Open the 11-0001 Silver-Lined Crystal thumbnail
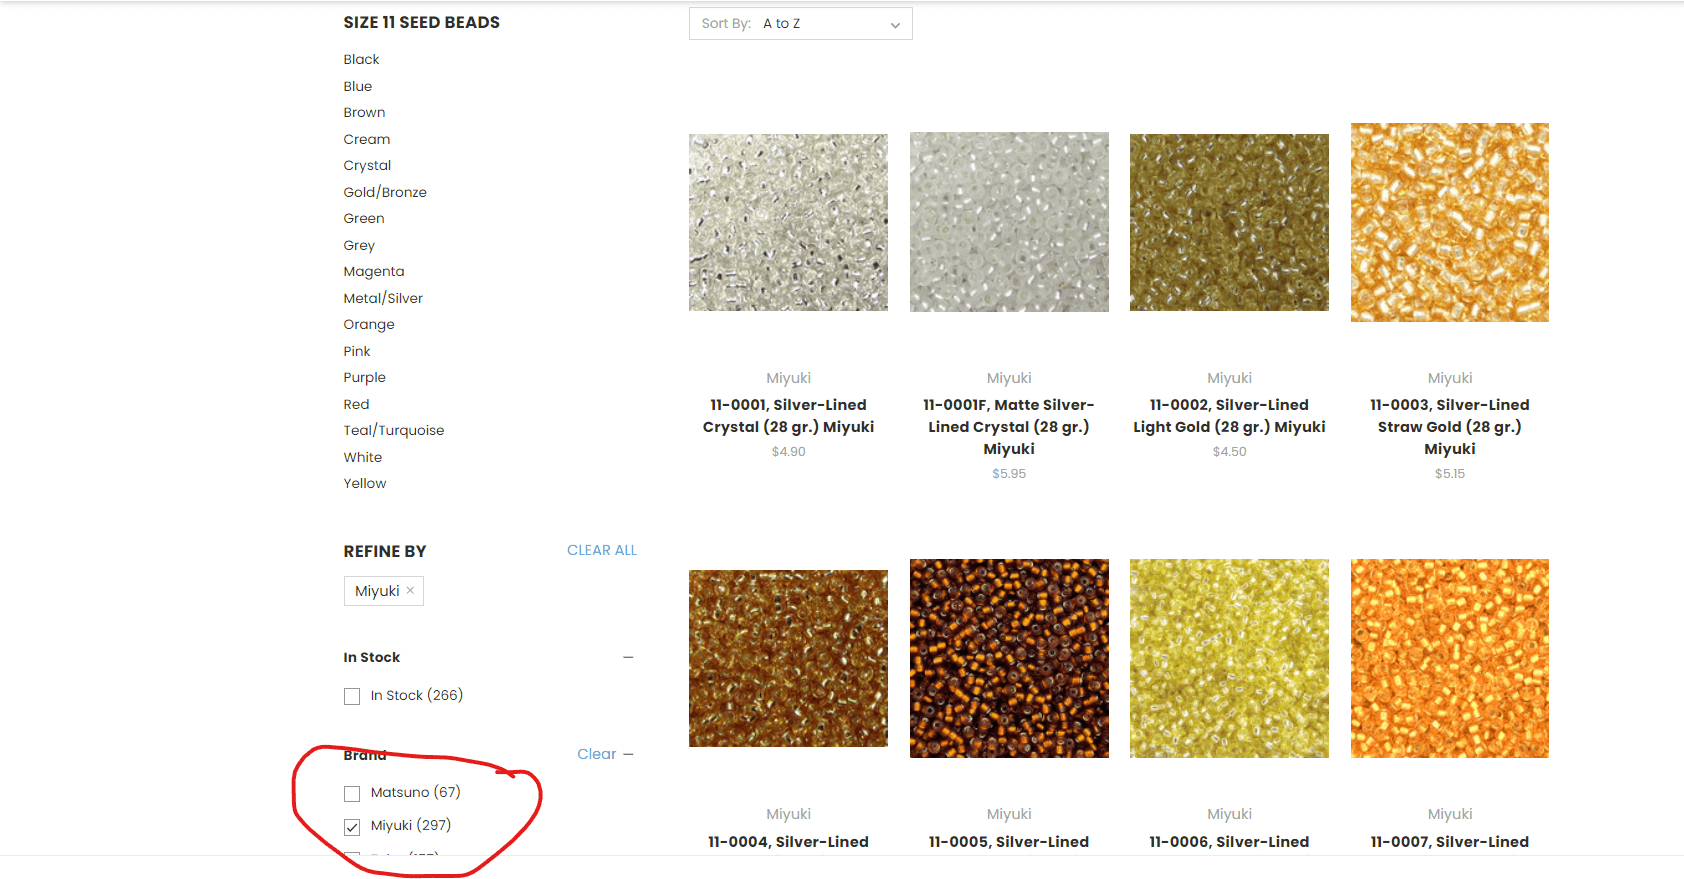Viewport: 1684px width, 879px height. [x=788, y=222]
